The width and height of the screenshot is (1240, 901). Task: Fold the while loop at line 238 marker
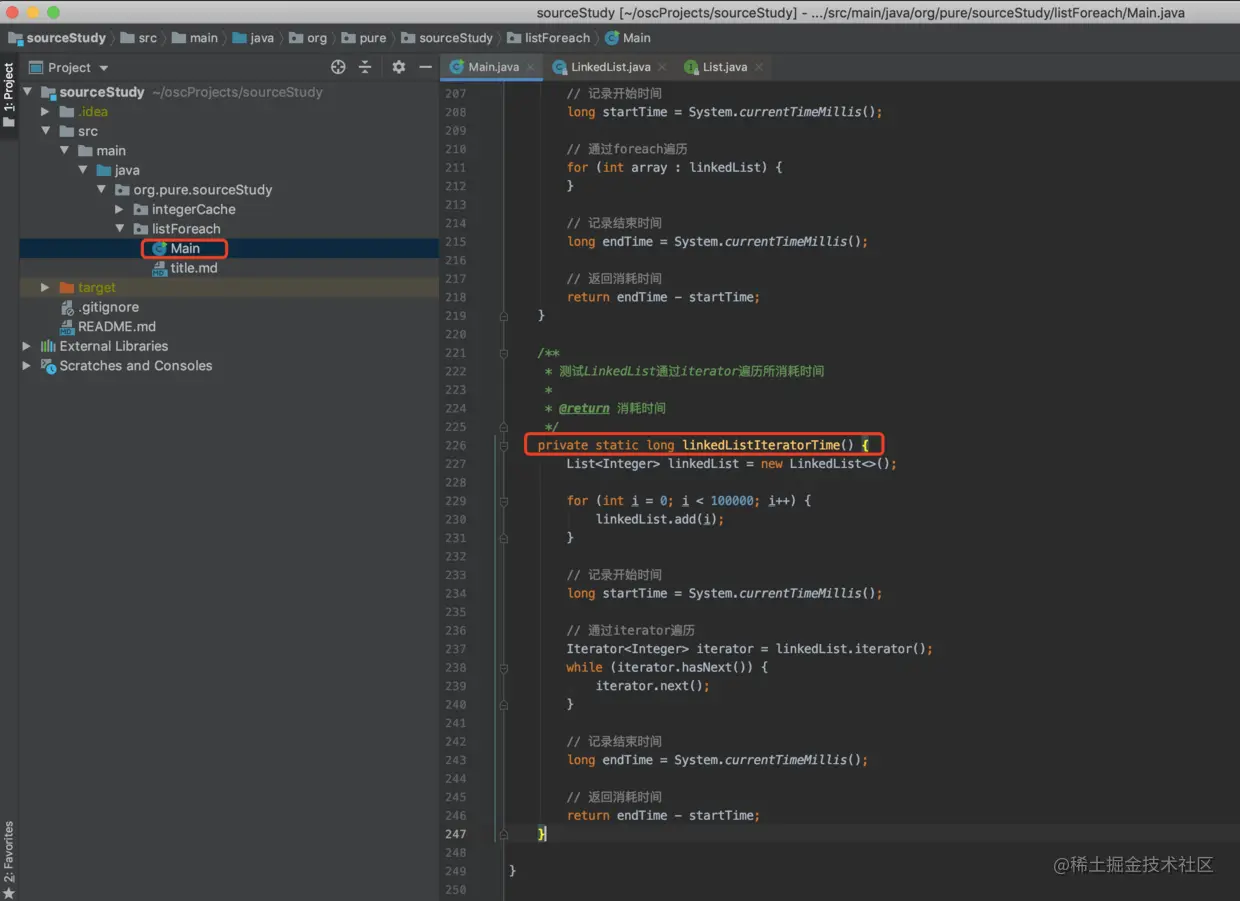(503, 667)
